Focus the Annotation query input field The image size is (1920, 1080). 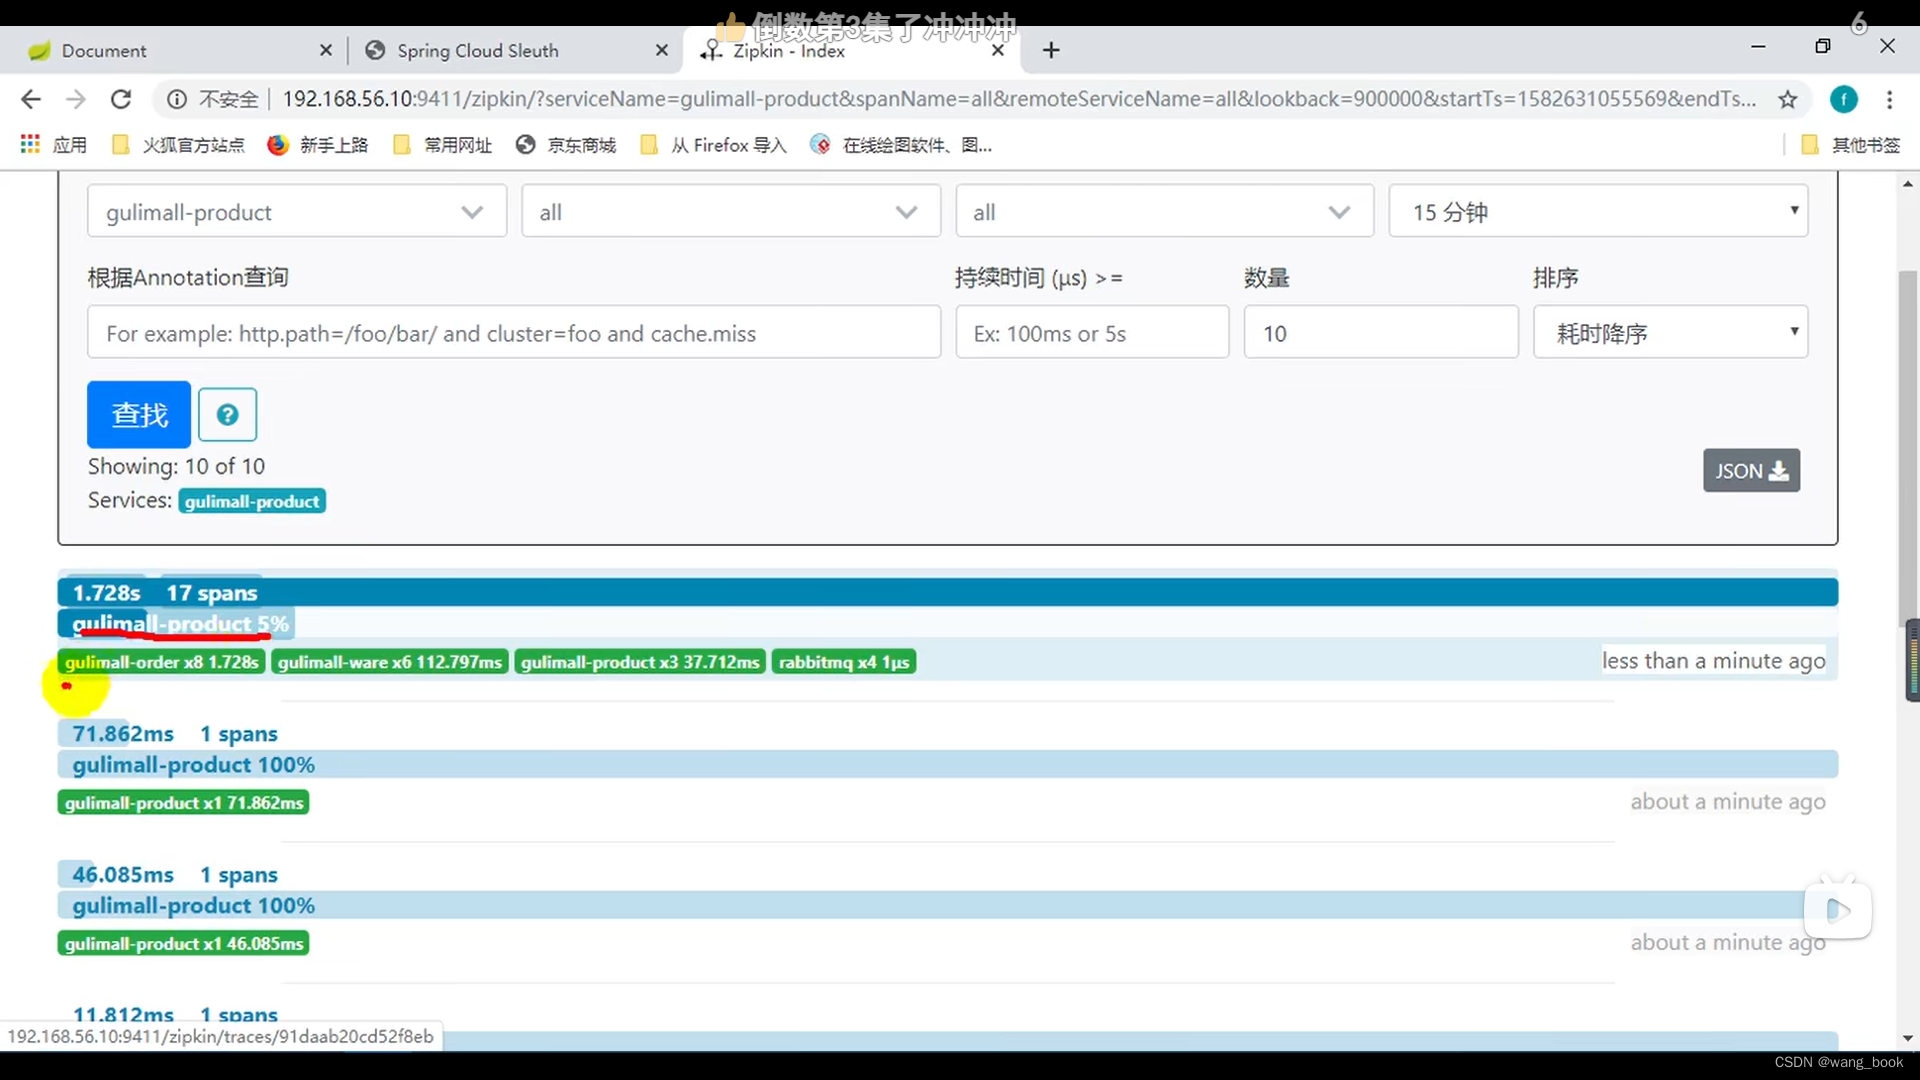(x=514, y=332)
